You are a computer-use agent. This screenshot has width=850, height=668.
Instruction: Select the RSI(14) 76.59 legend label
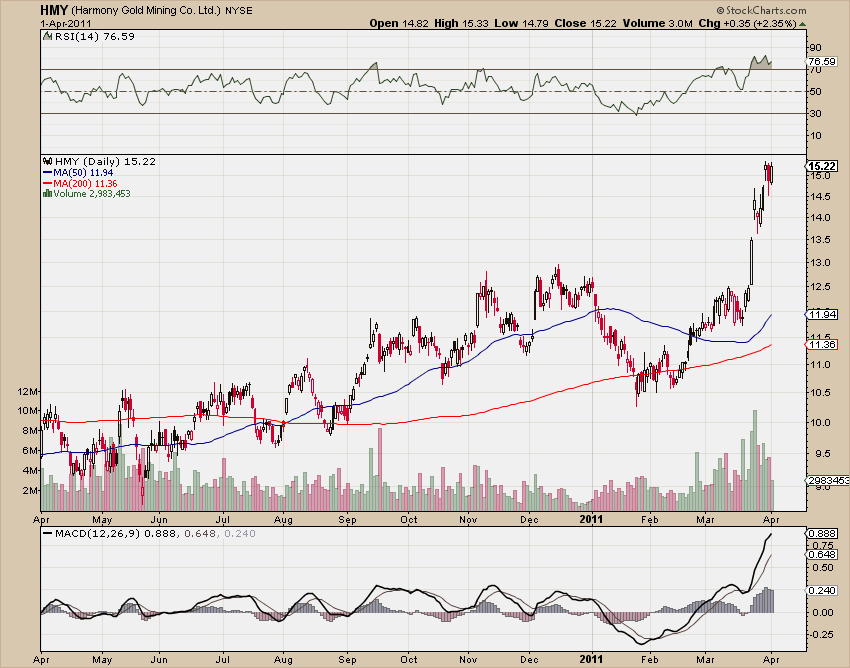click(x=94, y=36)
